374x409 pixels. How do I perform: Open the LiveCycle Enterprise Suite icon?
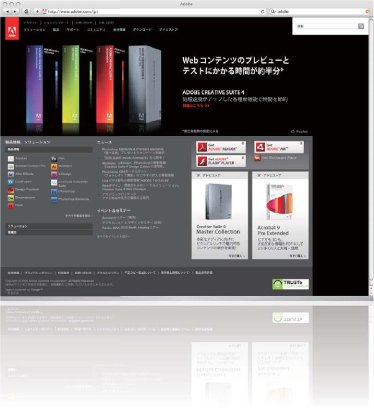pyautogui.click(x=54, y=183)
